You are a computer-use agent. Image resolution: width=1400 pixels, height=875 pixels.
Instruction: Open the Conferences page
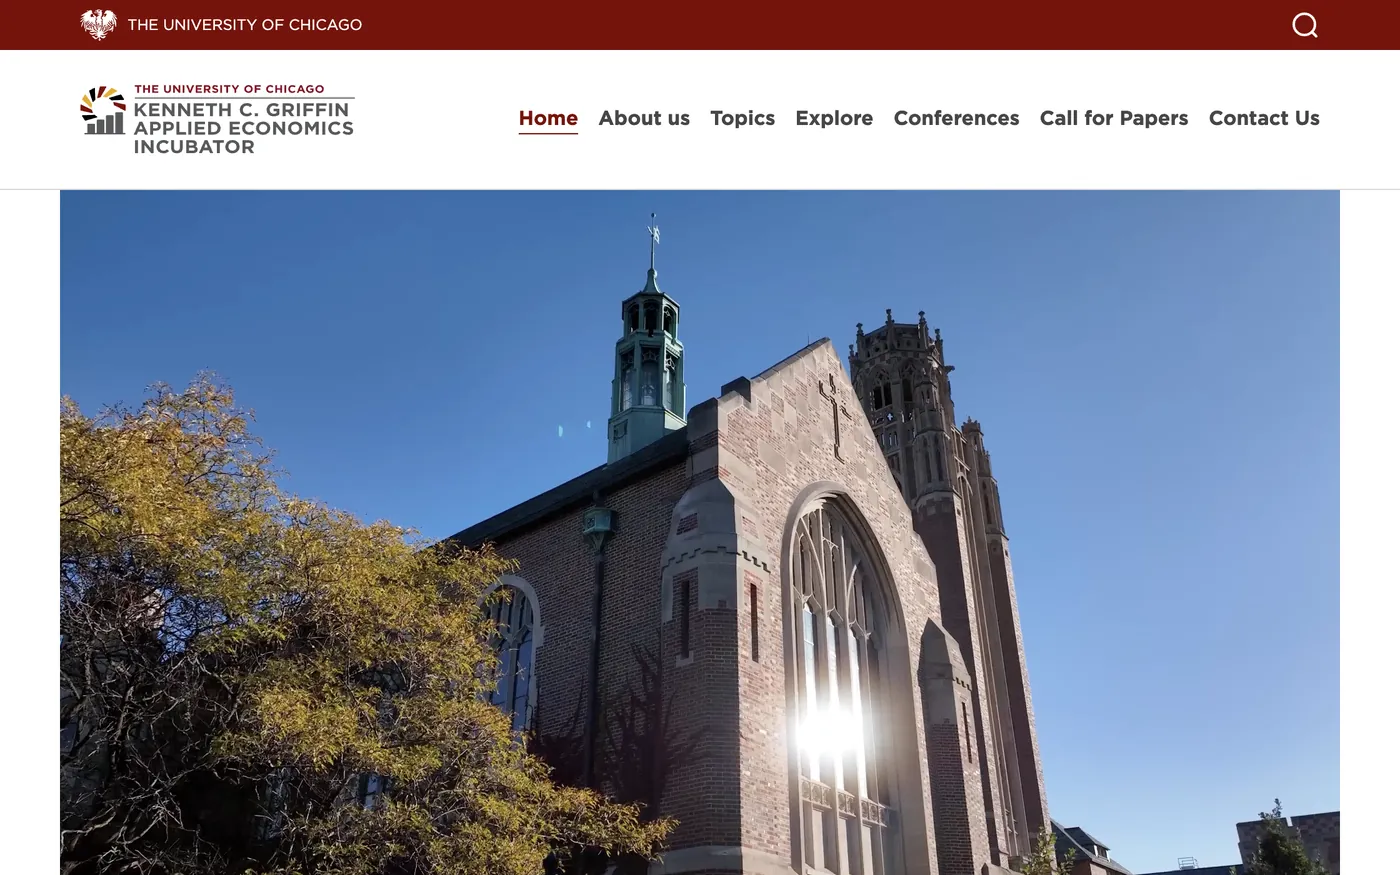pyautogui.click(x=956, y=118)
